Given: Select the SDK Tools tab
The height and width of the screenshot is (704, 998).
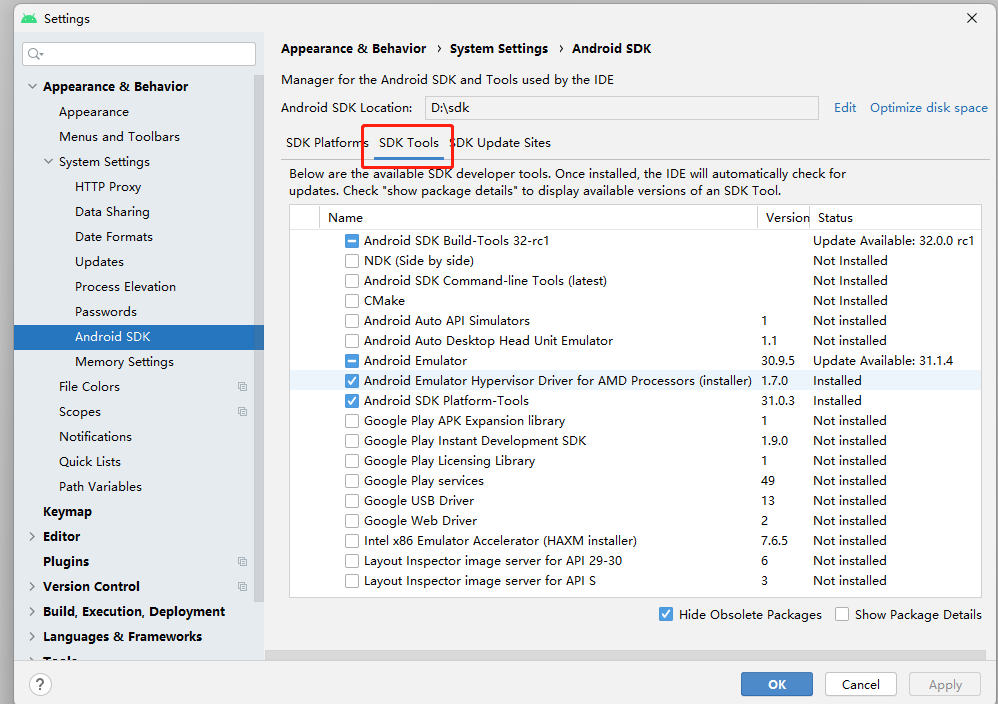Looking at the screenshot, I should point(409,143).
